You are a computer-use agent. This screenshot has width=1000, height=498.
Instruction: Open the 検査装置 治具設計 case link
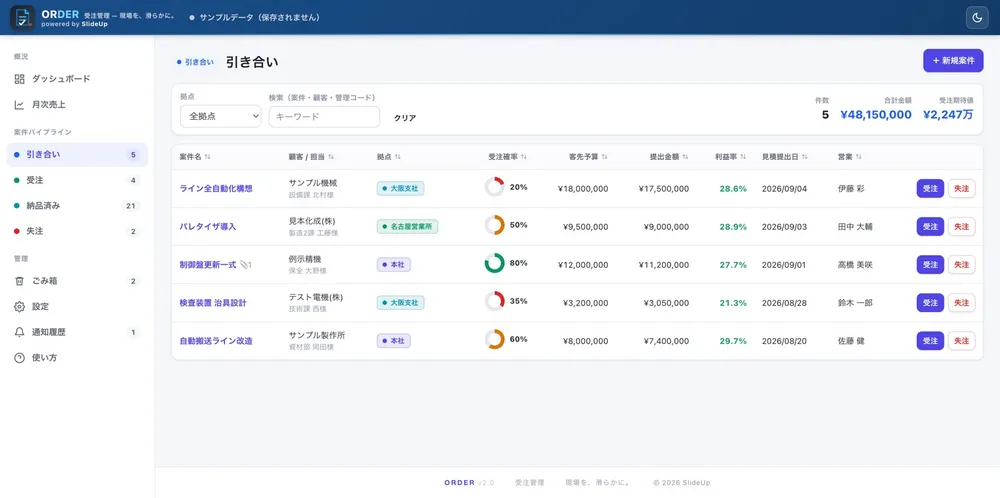pos(212,303)
